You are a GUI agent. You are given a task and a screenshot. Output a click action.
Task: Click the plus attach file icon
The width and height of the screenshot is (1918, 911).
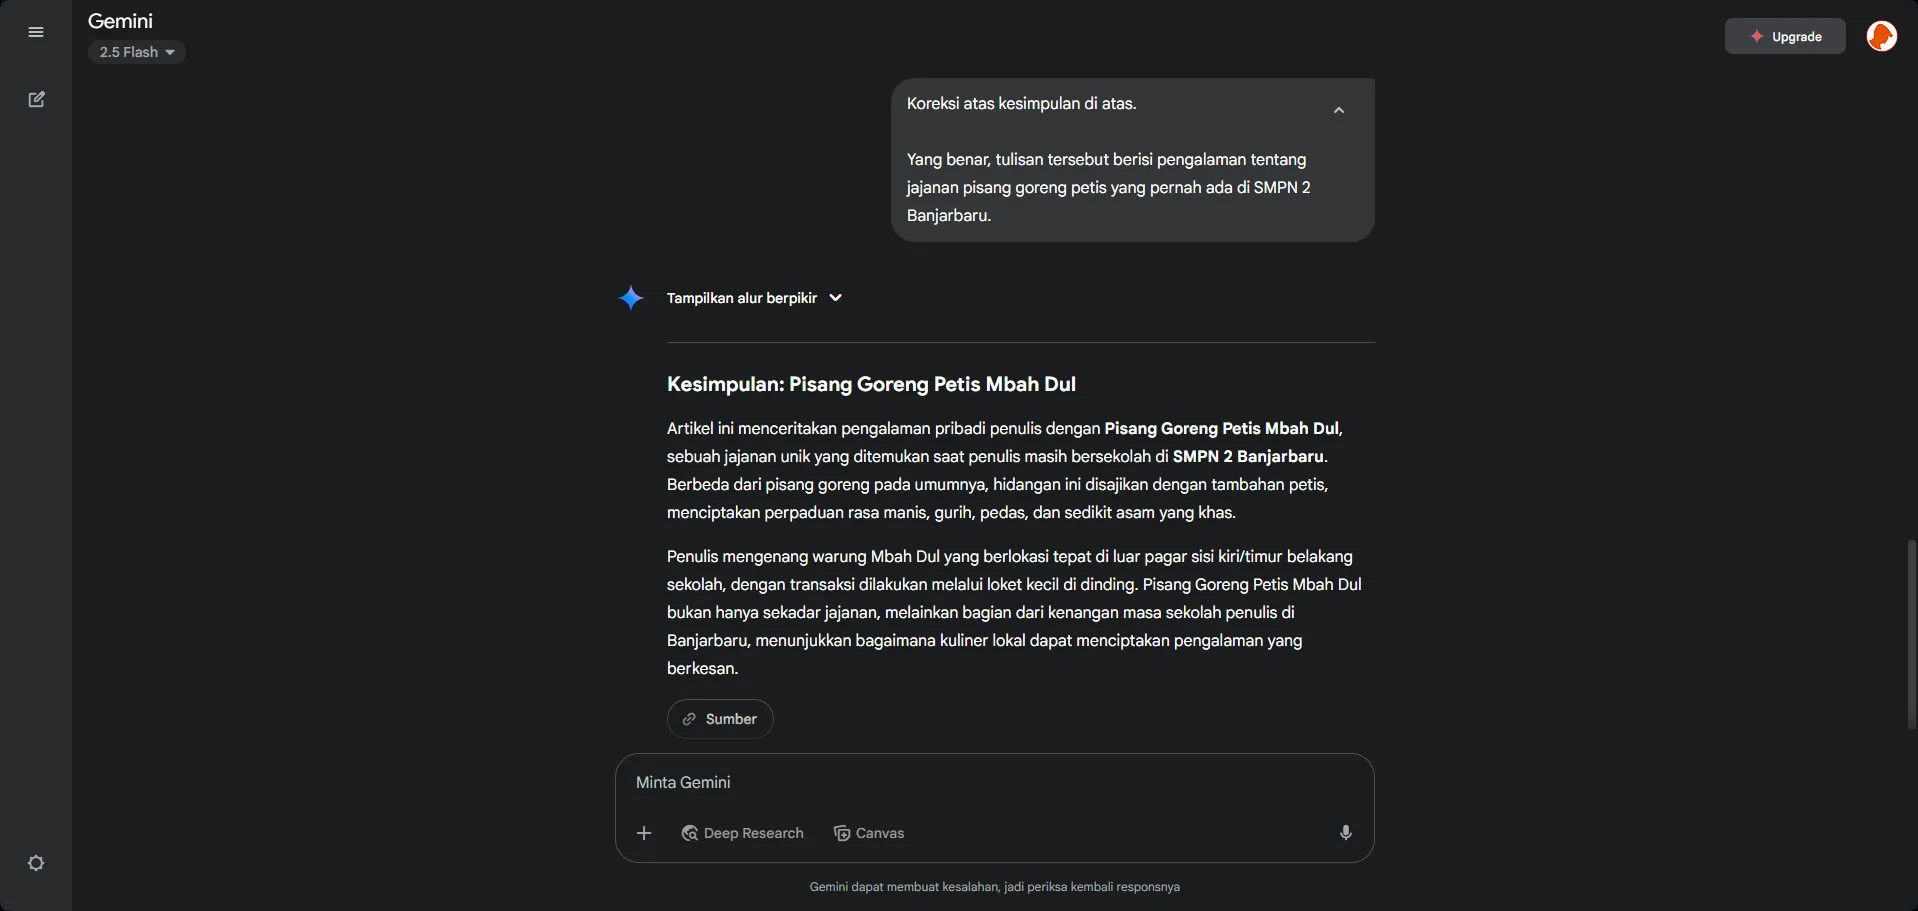[x=644, y=833]
